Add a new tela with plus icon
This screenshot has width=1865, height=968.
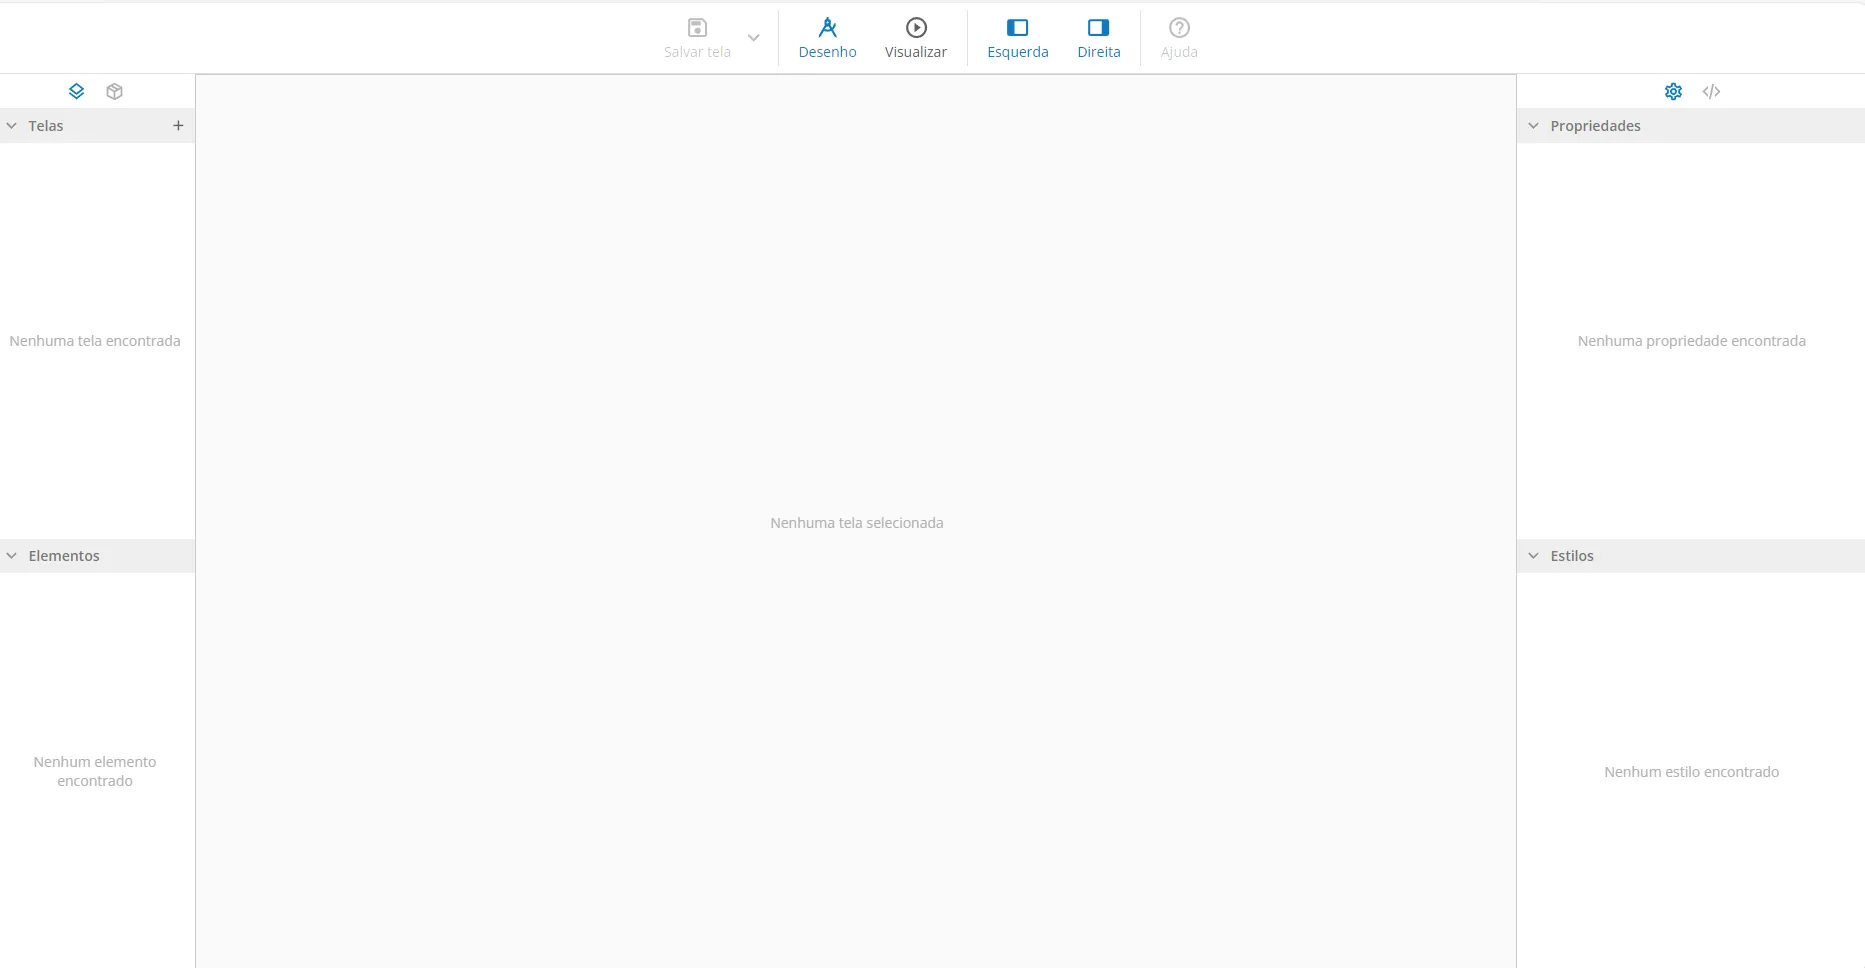click(x=178, y=126)
